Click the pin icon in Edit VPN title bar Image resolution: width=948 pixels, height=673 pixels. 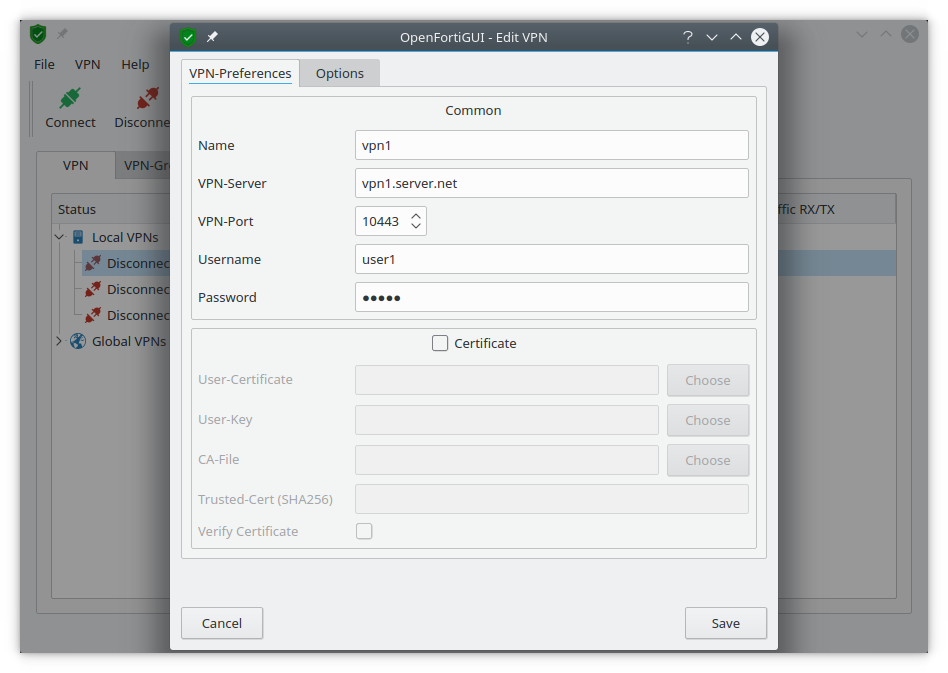(x=212, y=37)
